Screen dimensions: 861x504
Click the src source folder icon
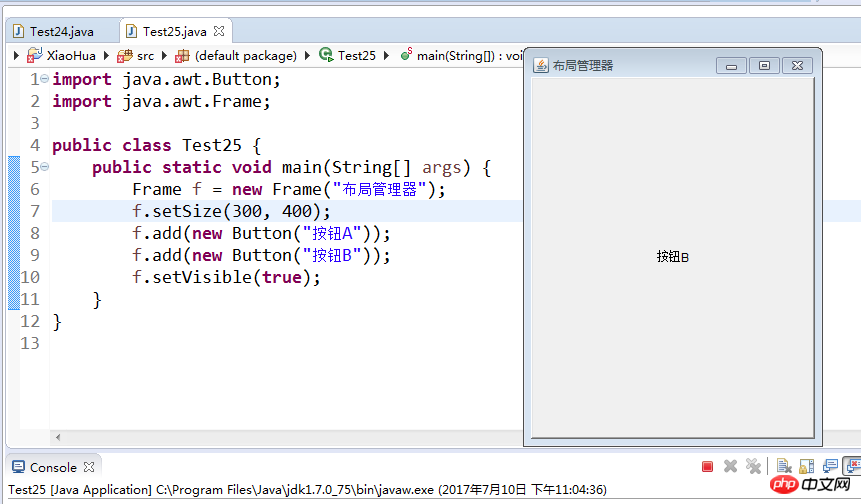(125, 55)
